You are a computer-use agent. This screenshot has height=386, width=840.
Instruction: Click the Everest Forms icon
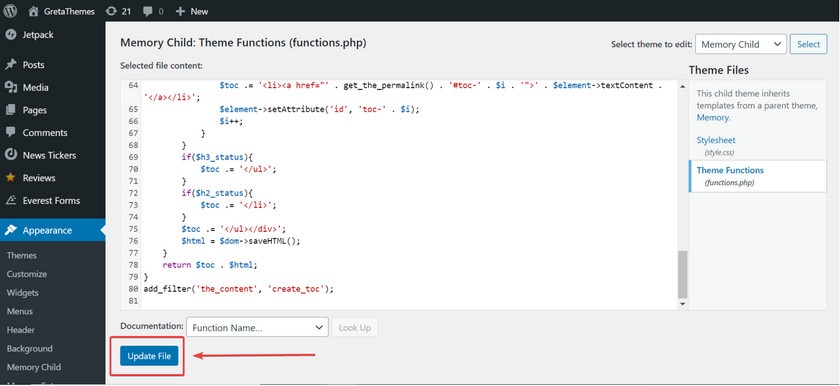(10, 200)
